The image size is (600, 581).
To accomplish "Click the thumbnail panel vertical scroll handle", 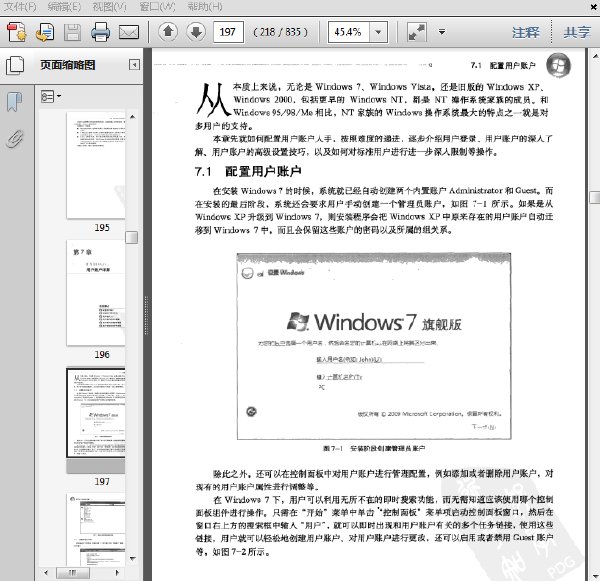I will (x=132, y=237).
